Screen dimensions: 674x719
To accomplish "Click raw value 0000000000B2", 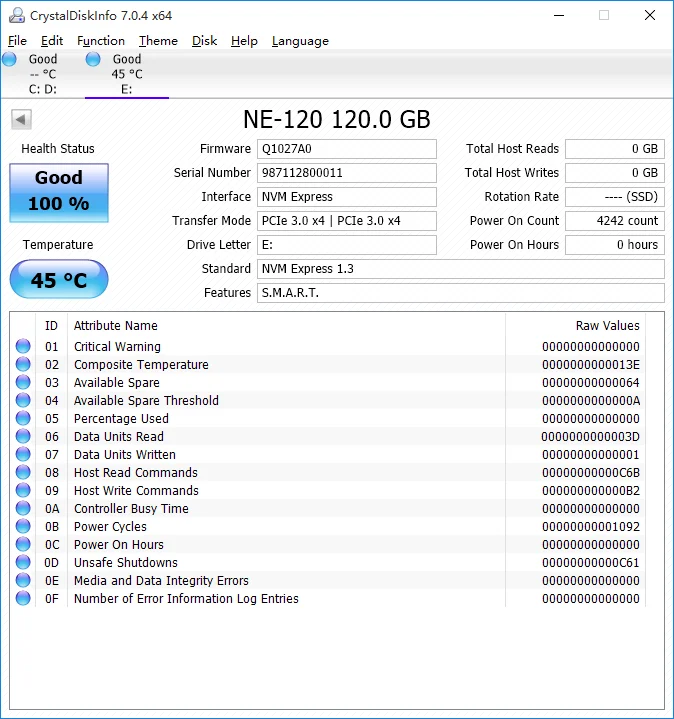I will [591, 491].
